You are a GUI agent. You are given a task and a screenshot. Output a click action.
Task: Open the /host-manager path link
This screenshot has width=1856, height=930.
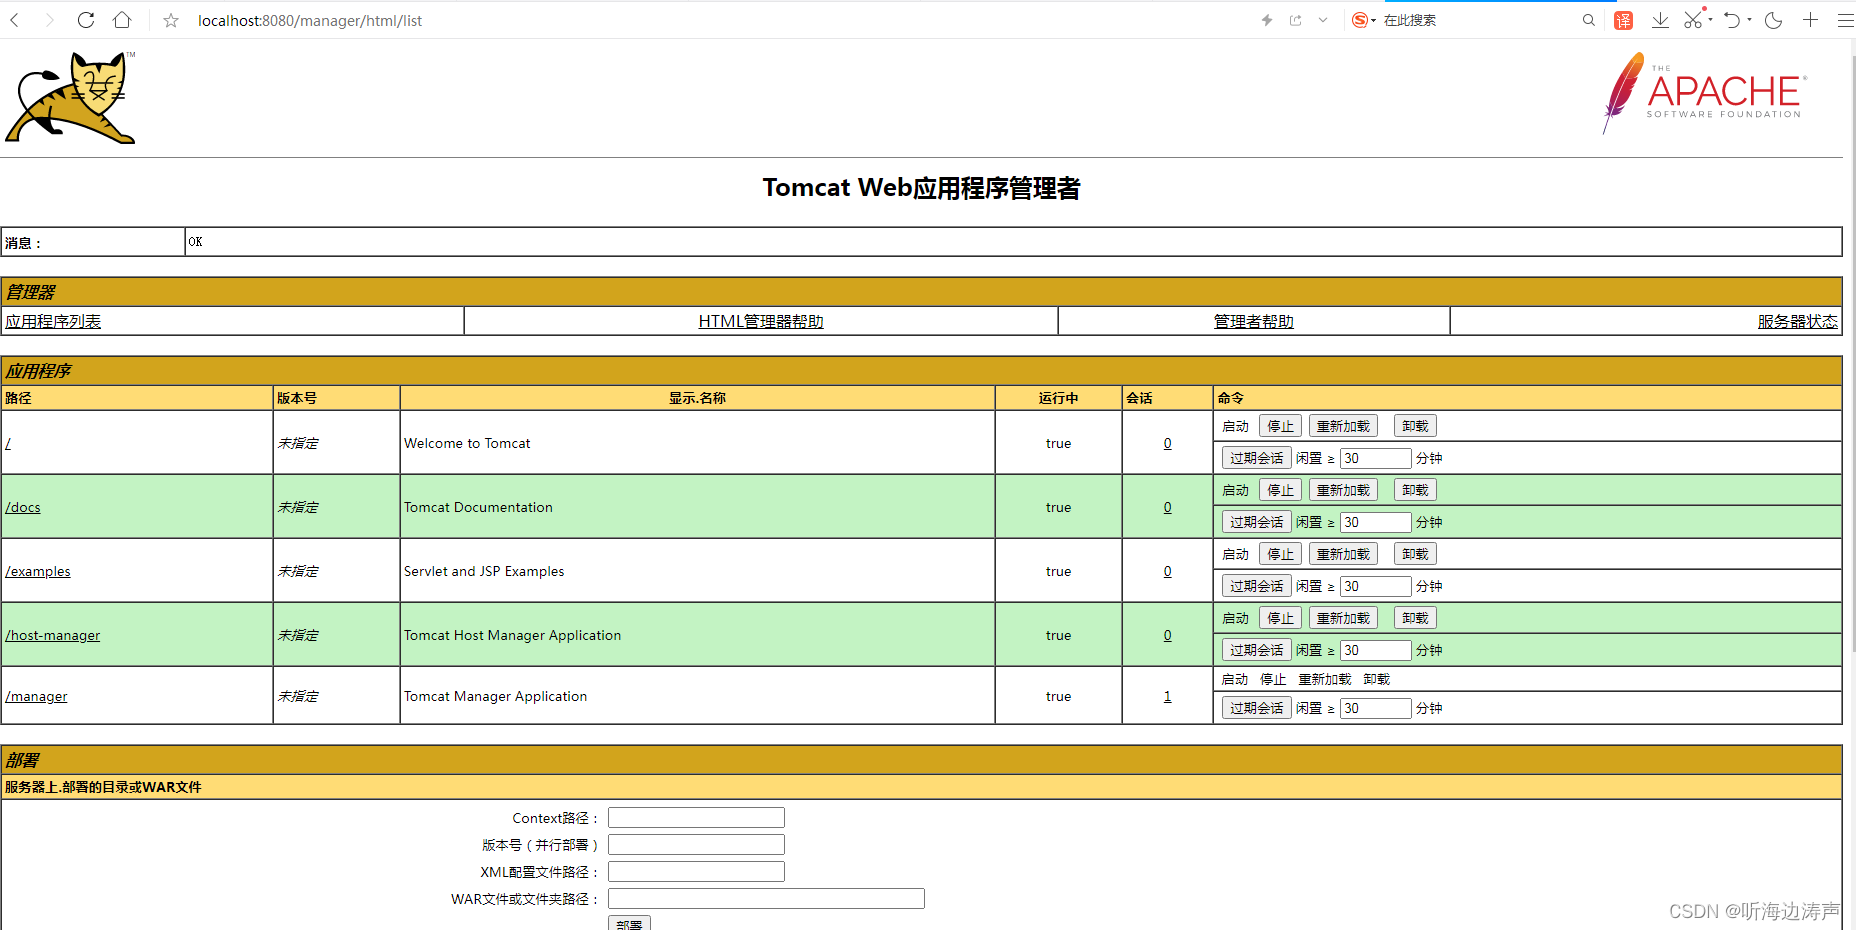(x=53, y=635)
